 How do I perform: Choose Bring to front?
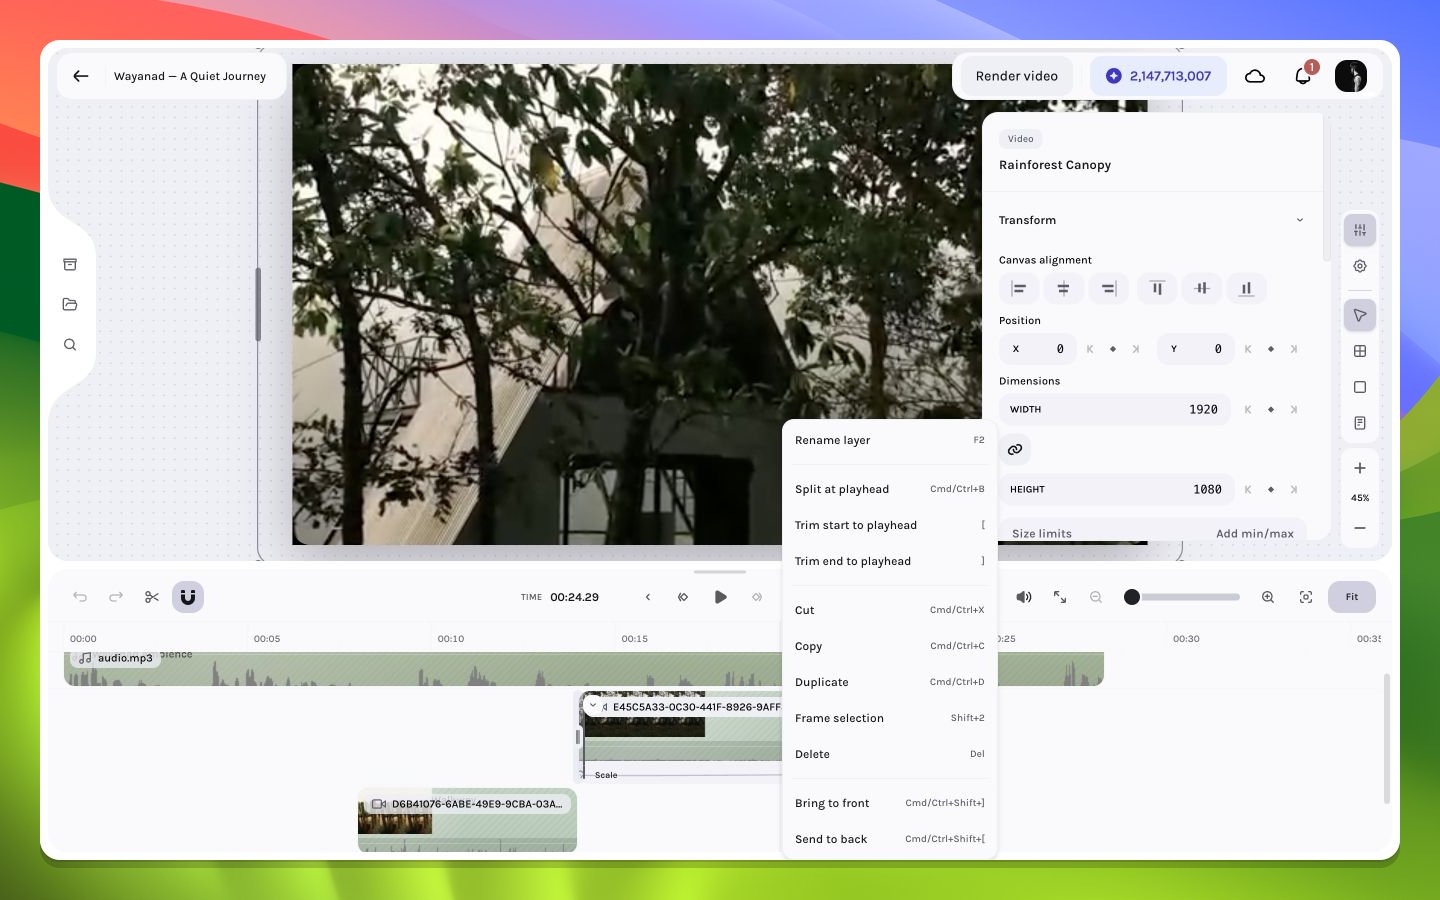tap(890, 803)
